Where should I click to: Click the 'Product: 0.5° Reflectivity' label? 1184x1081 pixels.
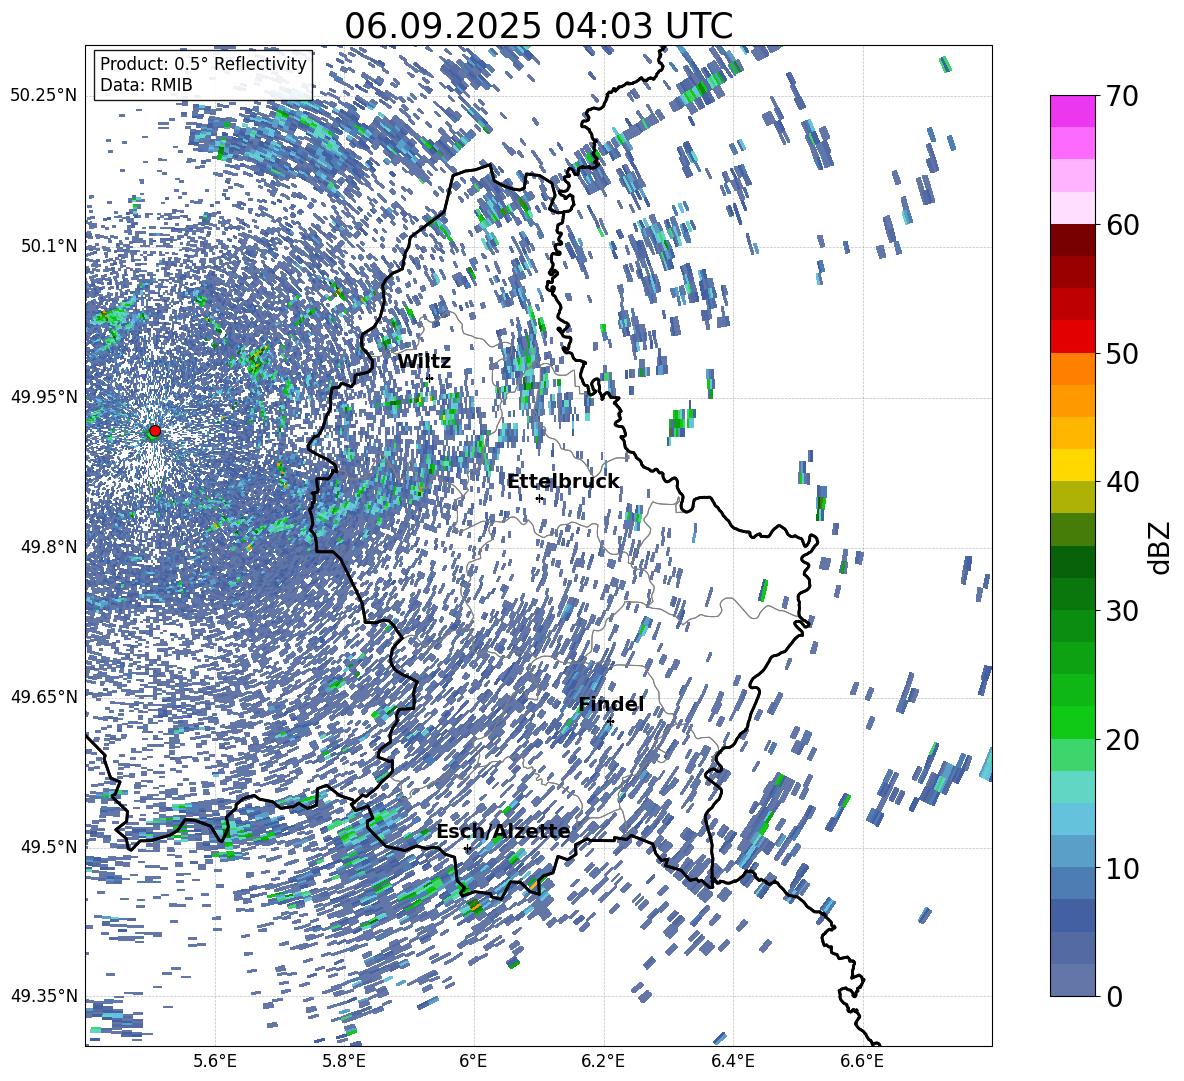(x=203, y=63)
